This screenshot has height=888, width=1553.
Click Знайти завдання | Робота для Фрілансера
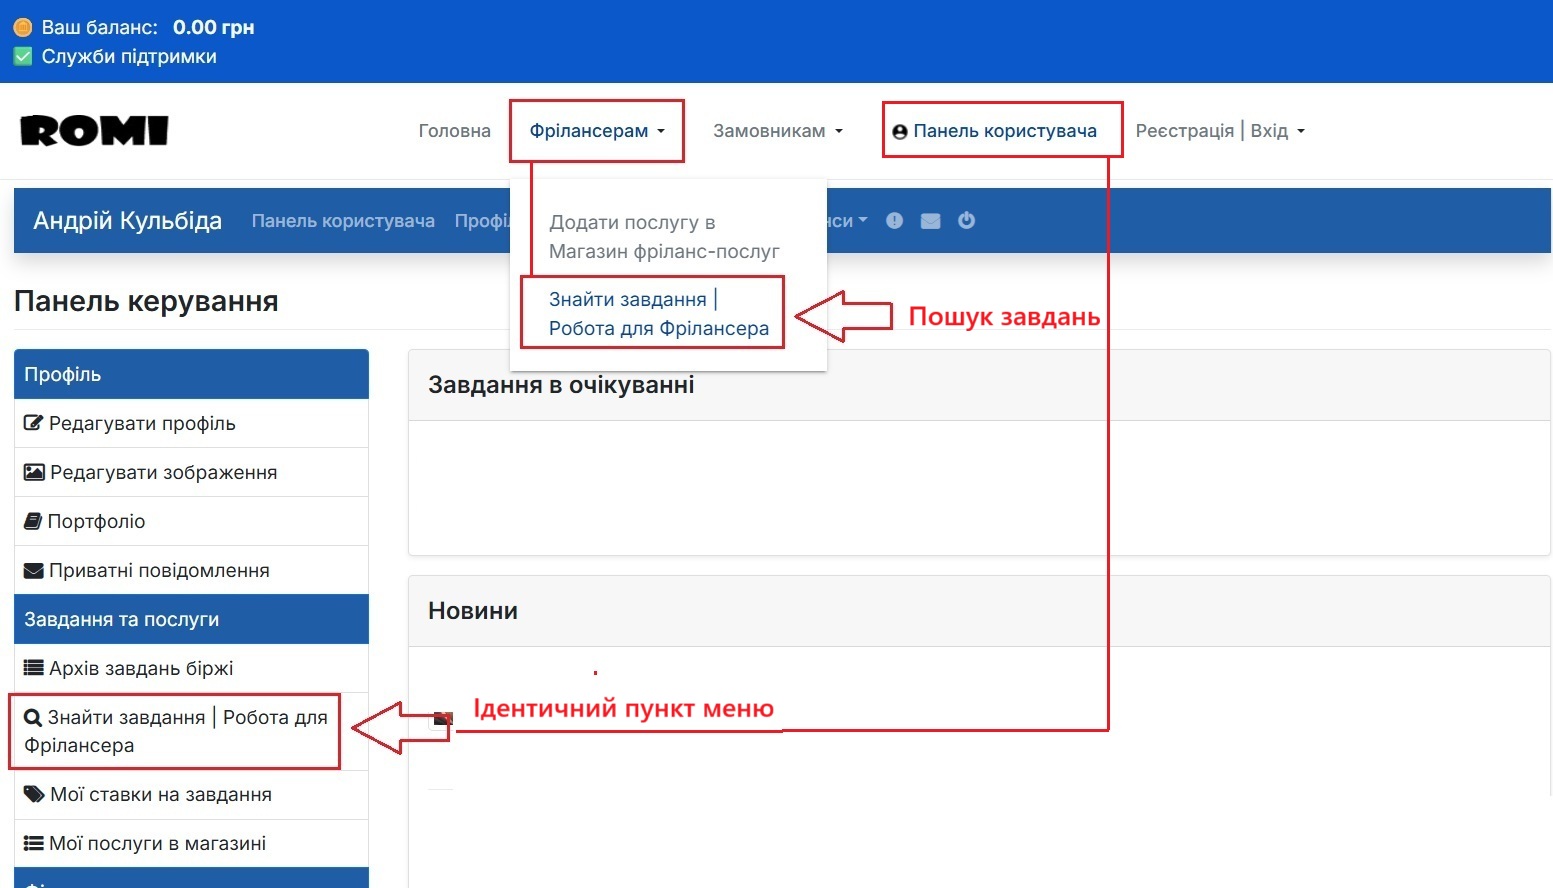pyautogui.click(x=651, y=312)
